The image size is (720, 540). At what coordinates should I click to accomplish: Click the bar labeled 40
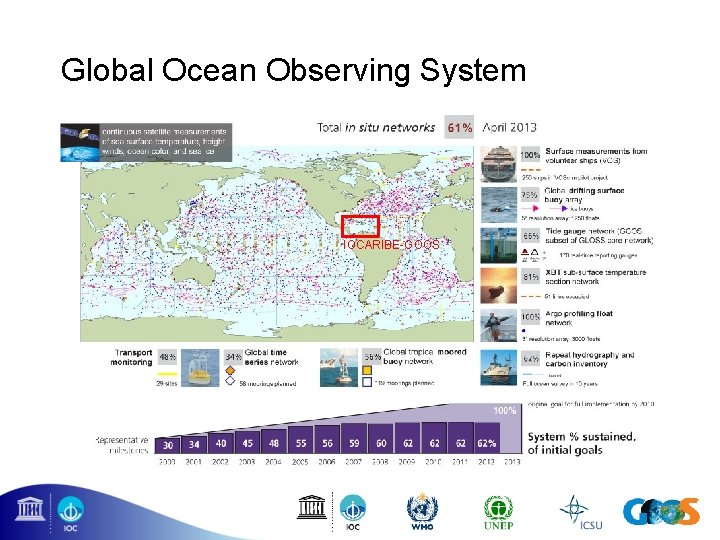[221, 442]
